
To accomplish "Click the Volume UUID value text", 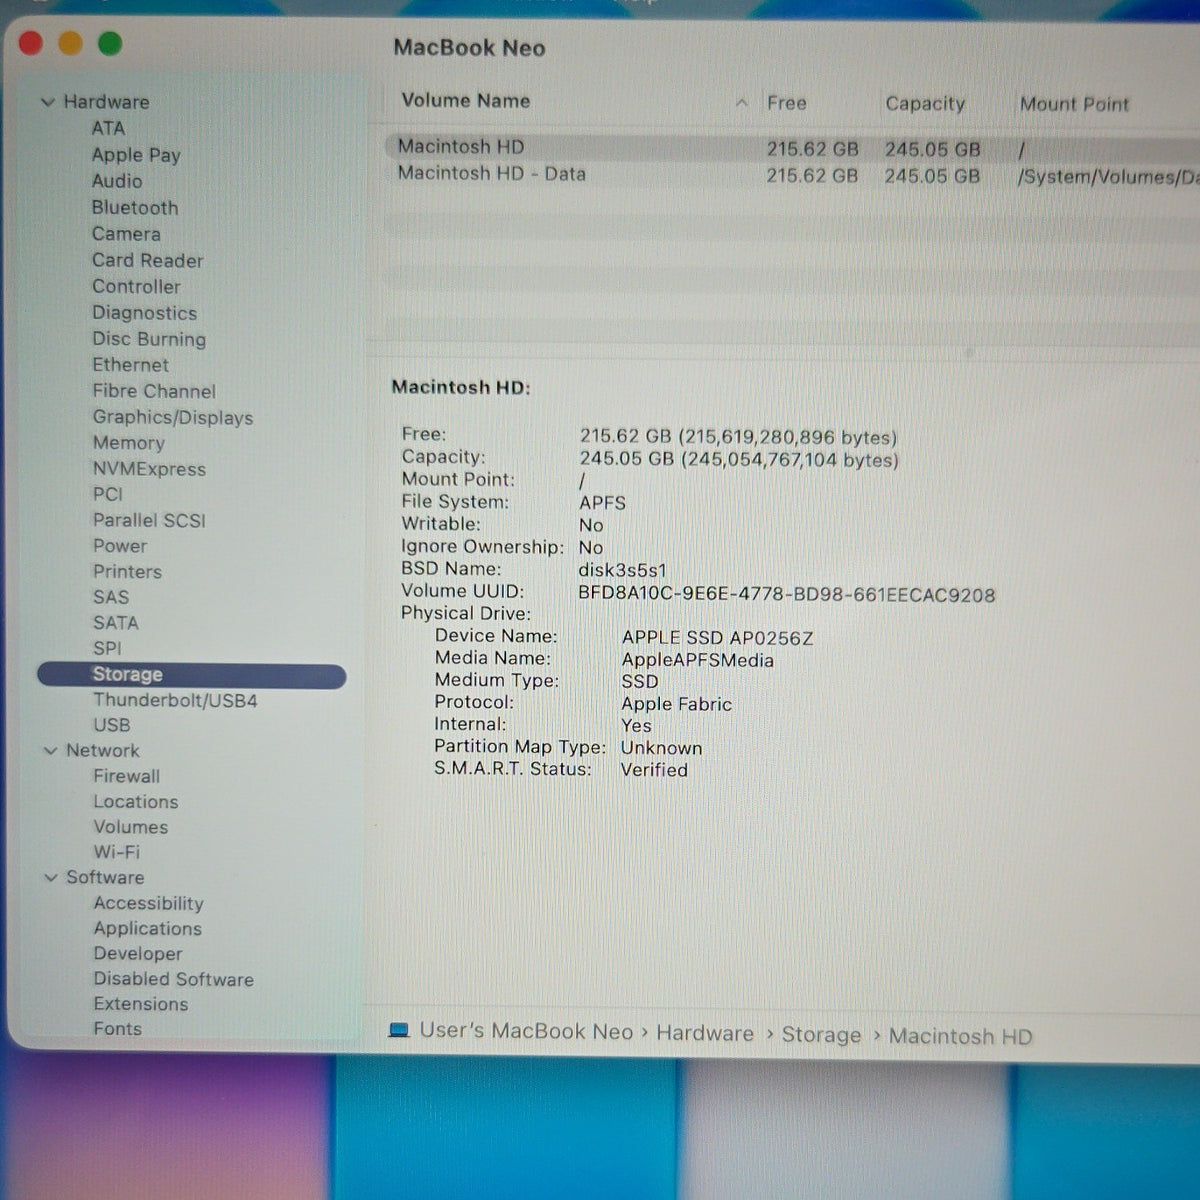I will (787, 595).
